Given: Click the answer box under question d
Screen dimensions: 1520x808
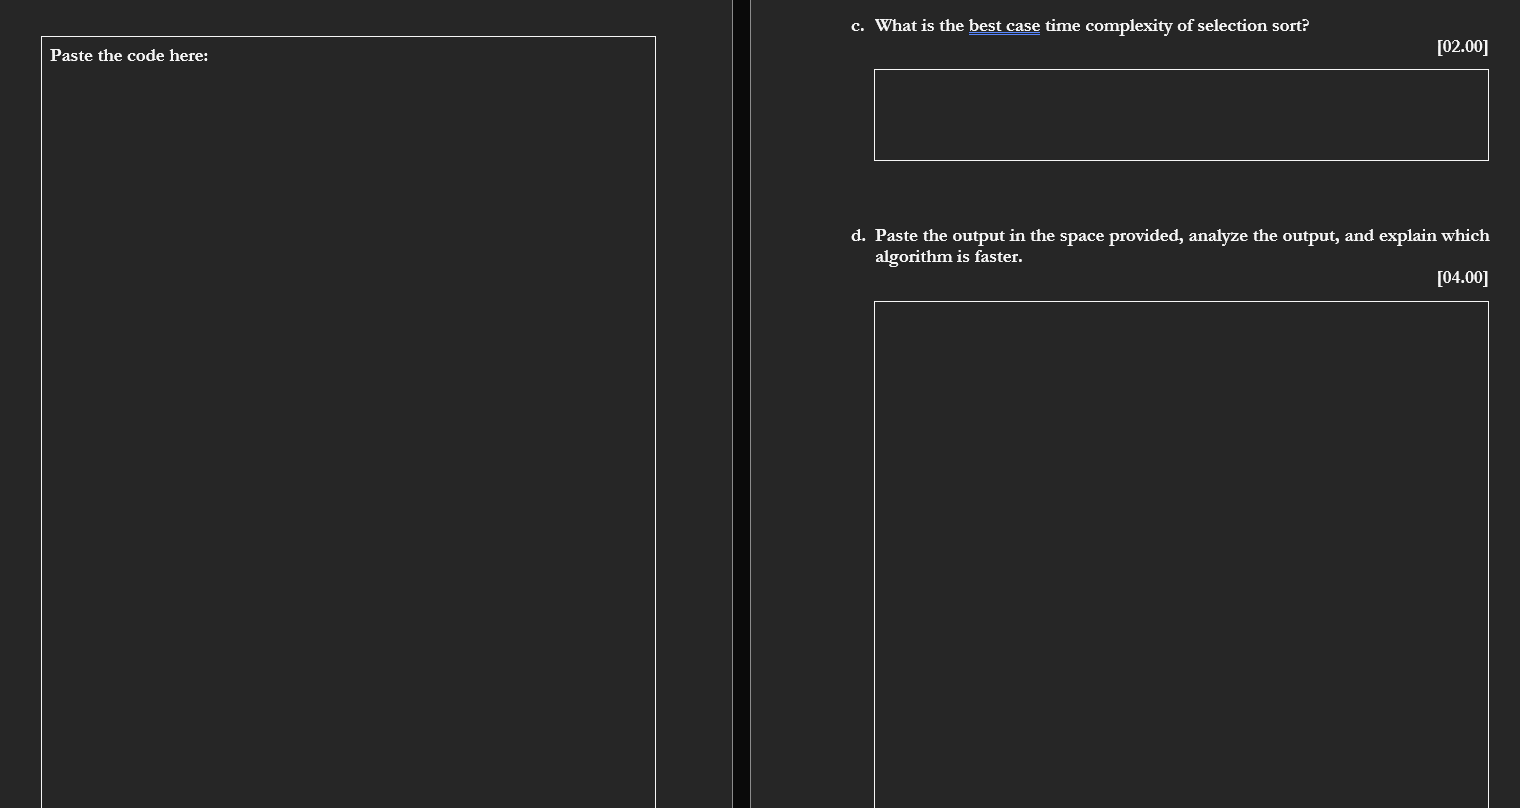Looking at the screenshot, I should [x=1181, y=555].
